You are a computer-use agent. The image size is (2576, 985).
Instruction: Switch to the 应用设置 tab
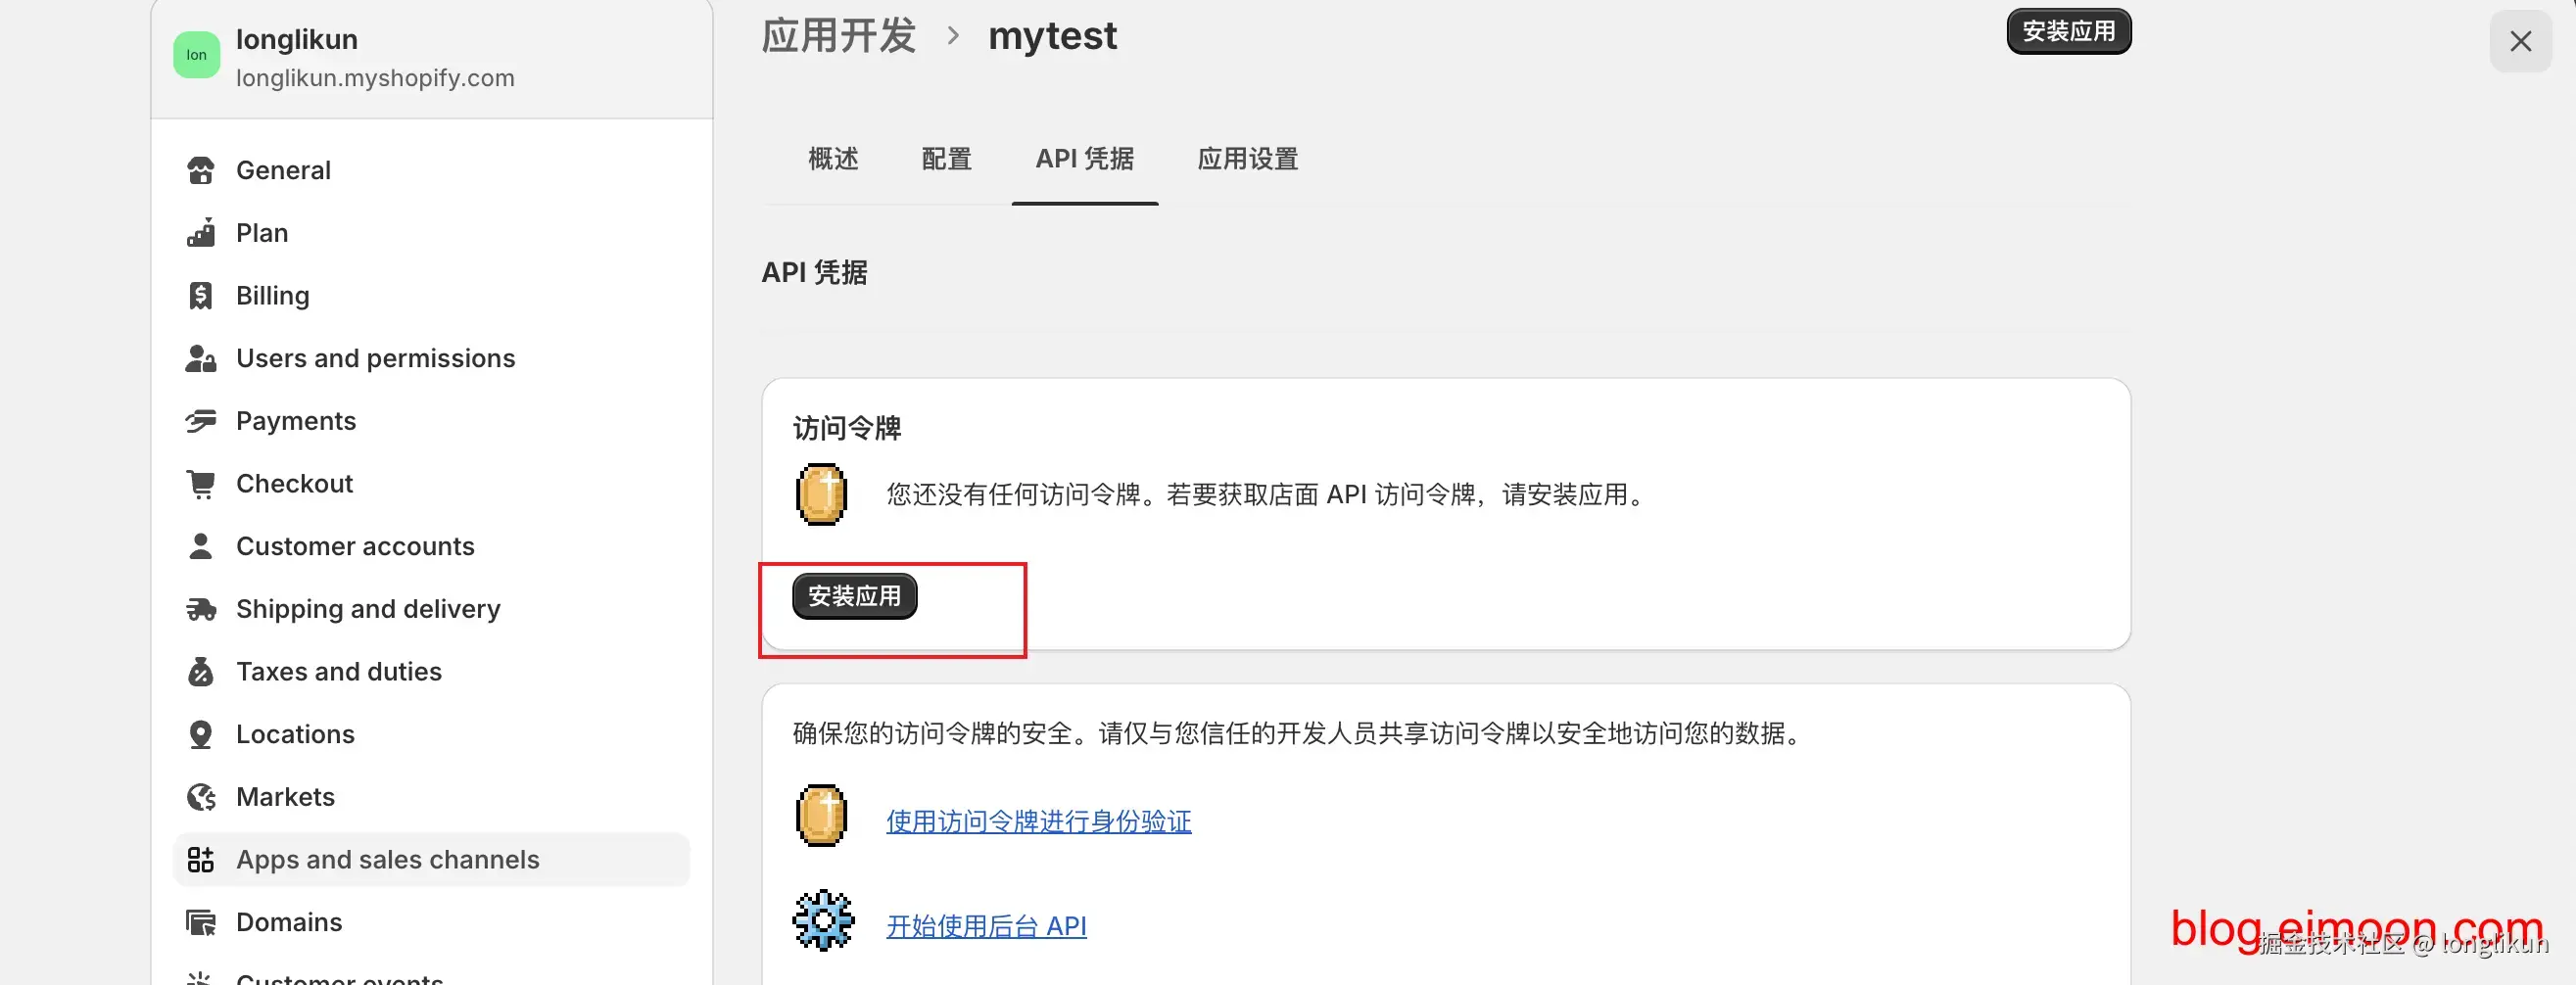[1248, 159]
